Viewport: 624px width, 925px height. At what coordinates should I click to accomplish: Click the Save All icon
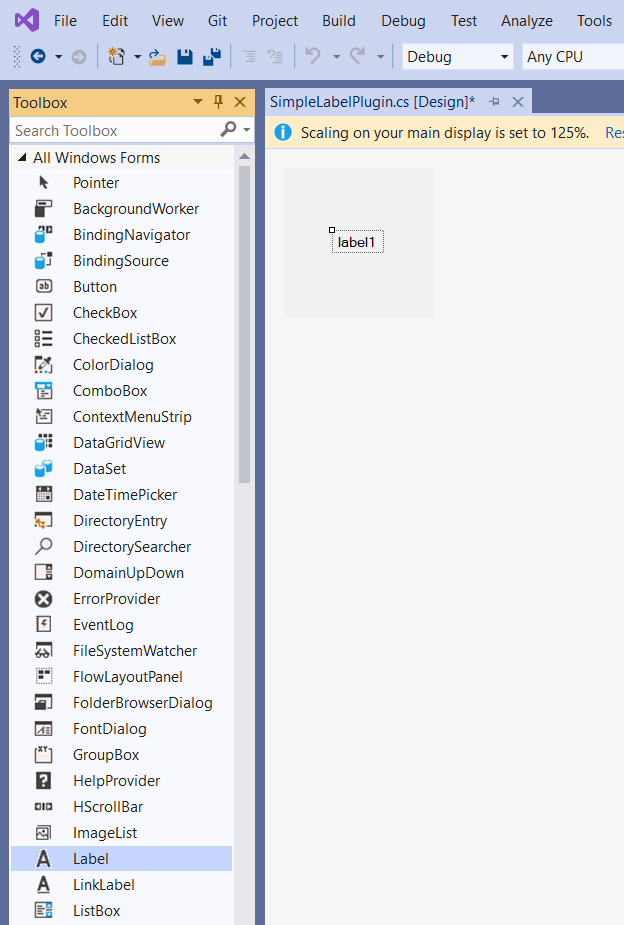[x=211, y=57]
